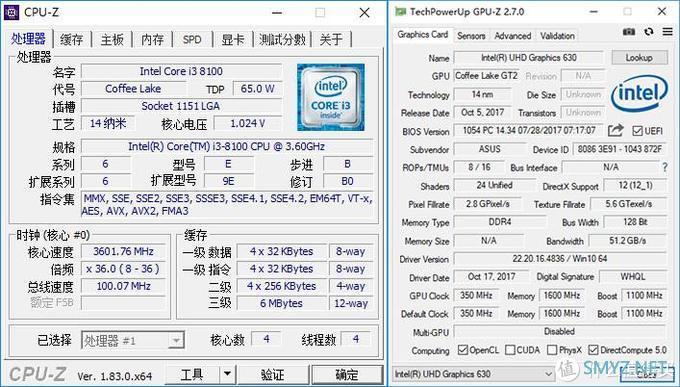Click the Memory Type value DDR4
680x387 pixels.
pyautogui.click(x=500, y=222)
